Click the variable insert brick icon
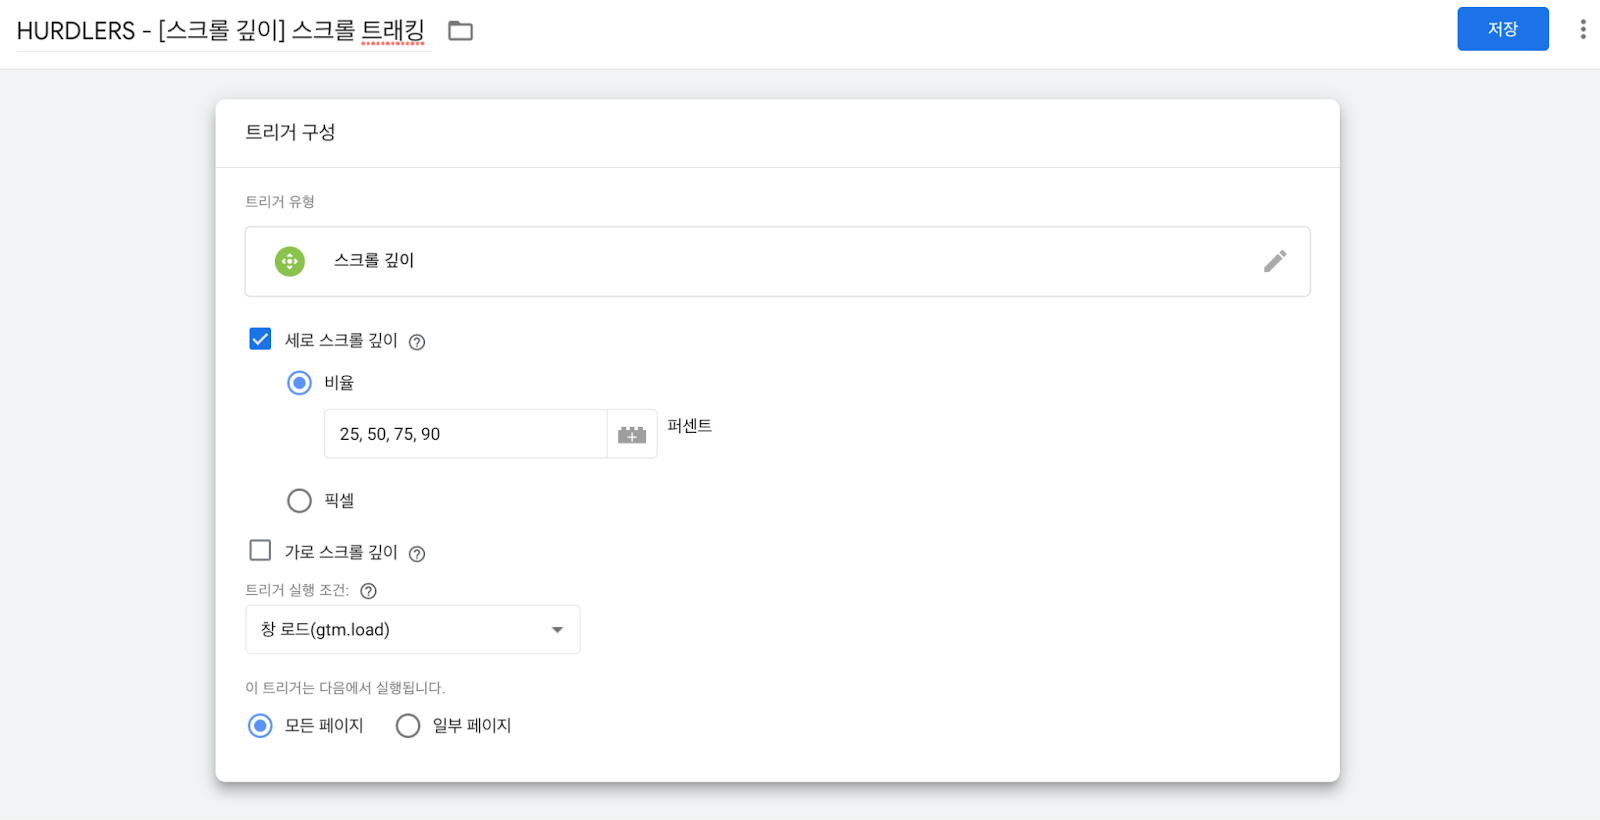1600x820 pixels. (632, 434)
